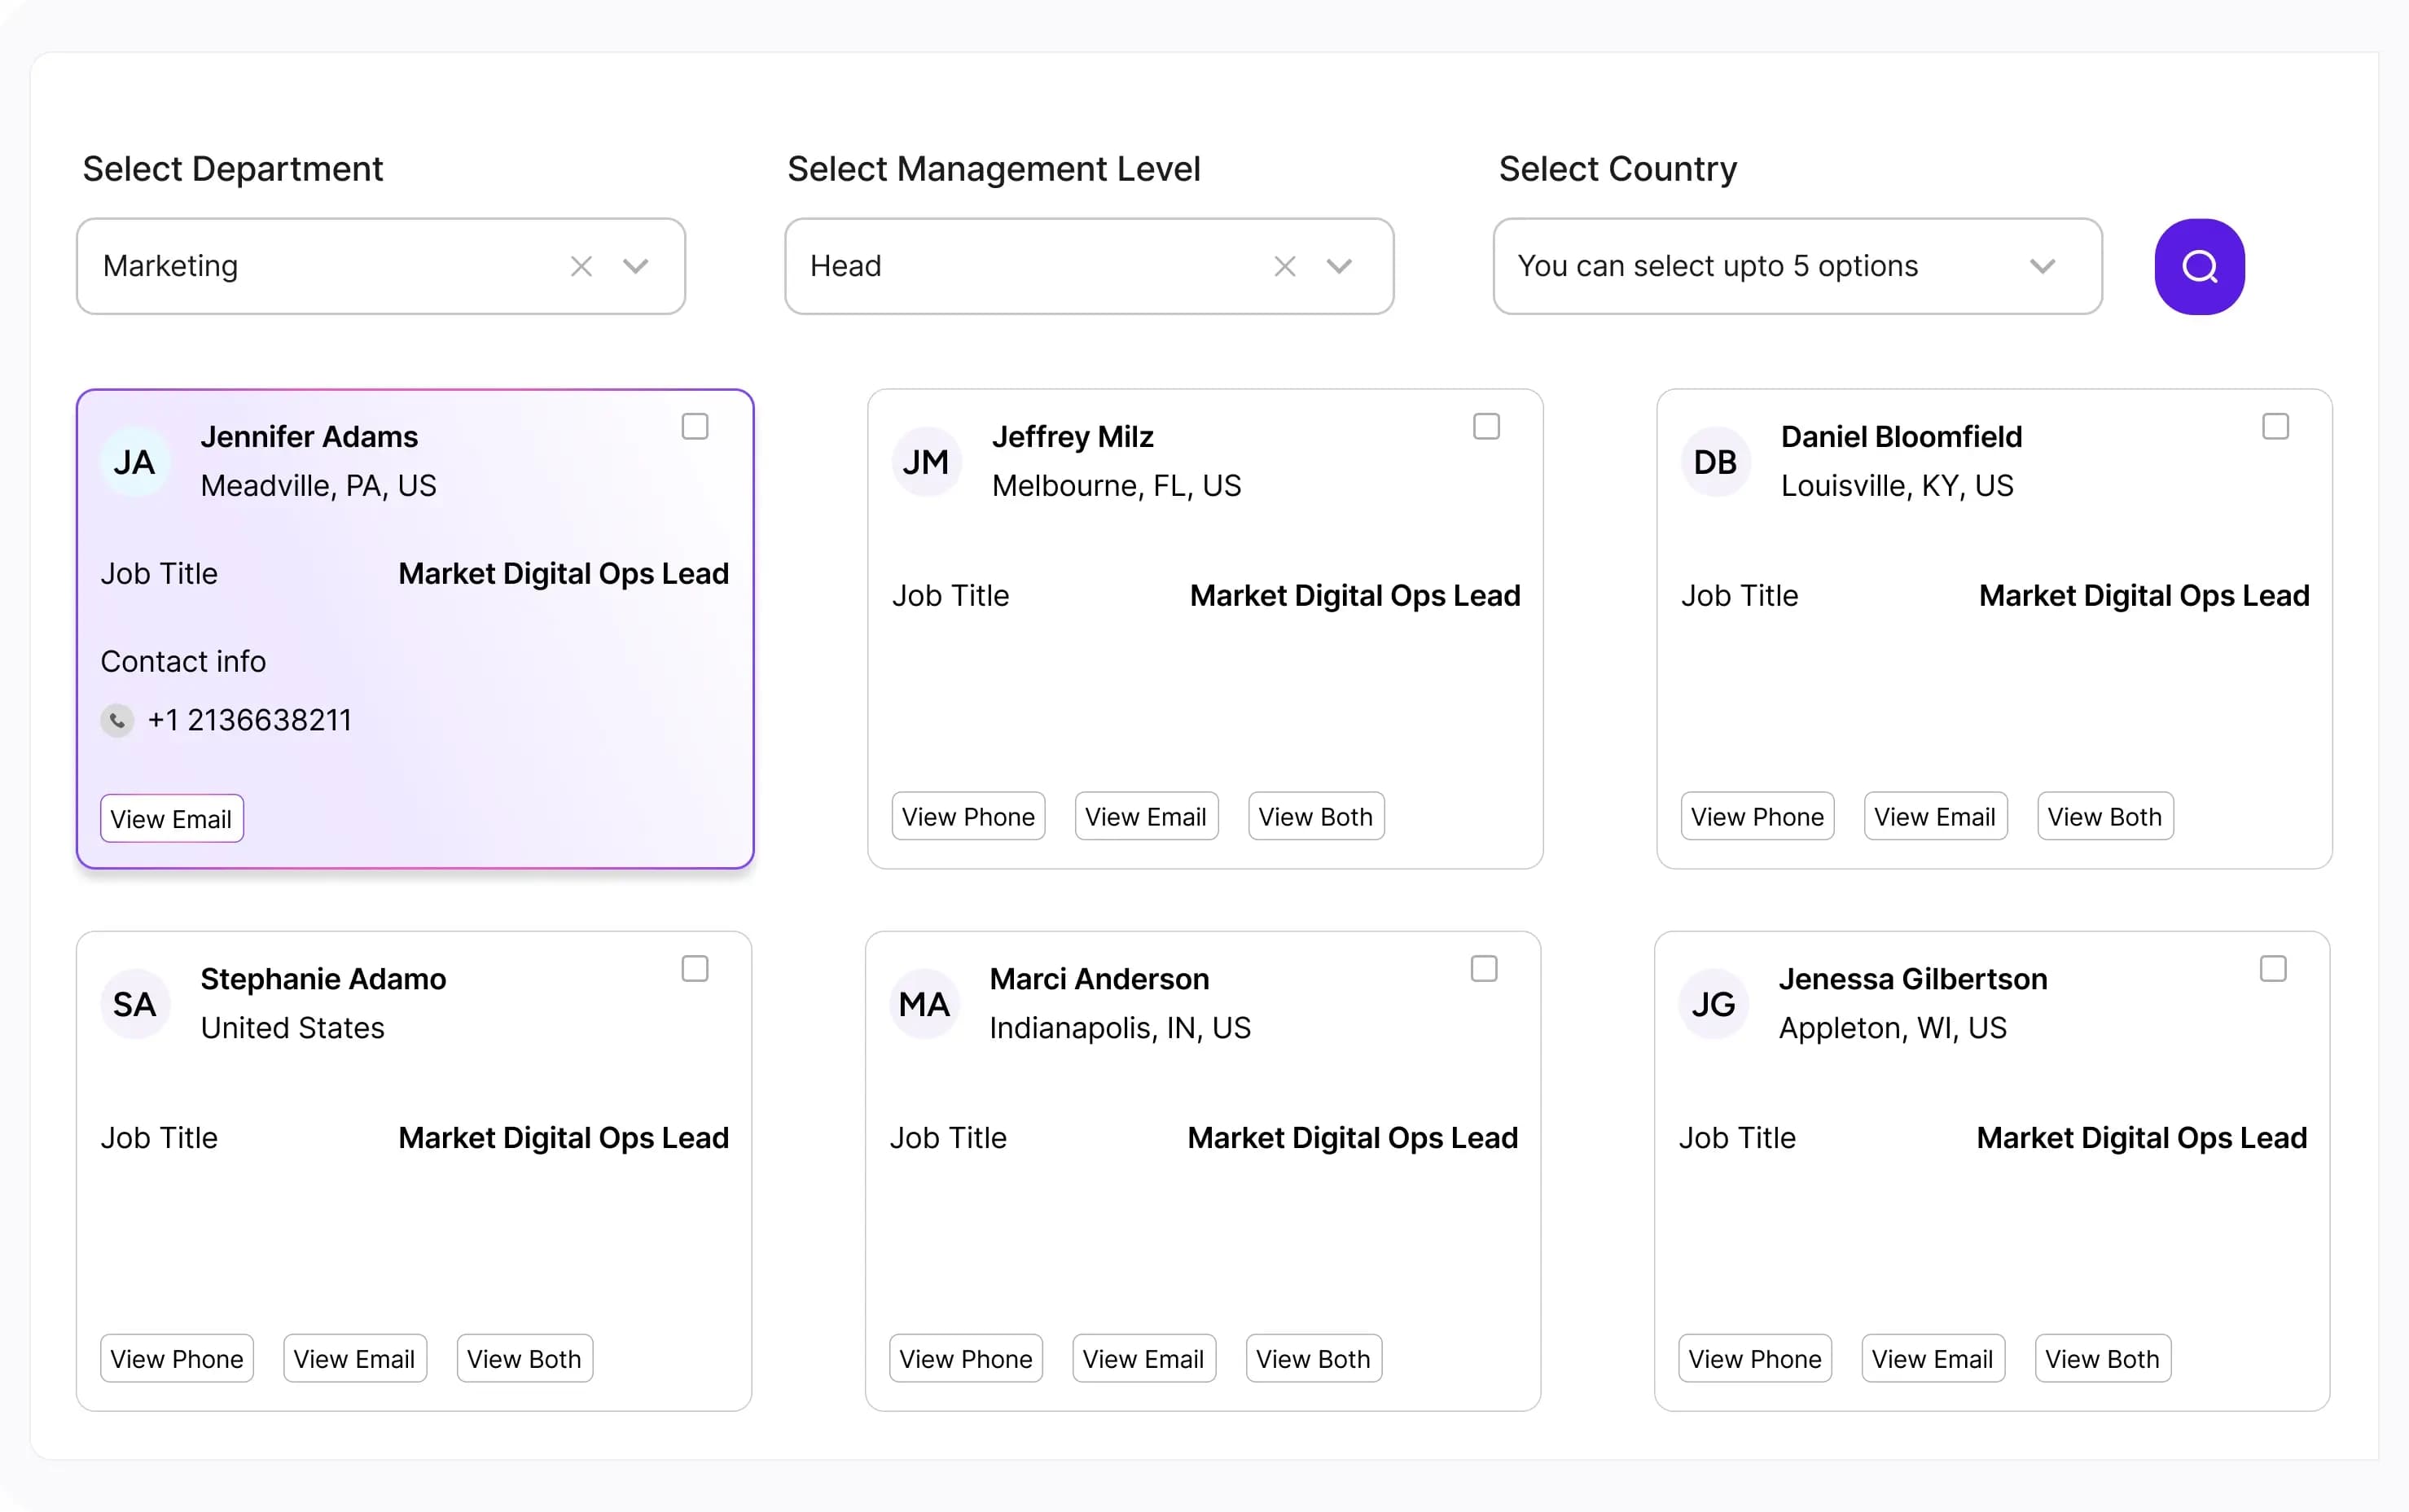Click the DB avatar of Daniel Bloomfield
The height and width of the screenshot is (1512, 2409).
1715,462
